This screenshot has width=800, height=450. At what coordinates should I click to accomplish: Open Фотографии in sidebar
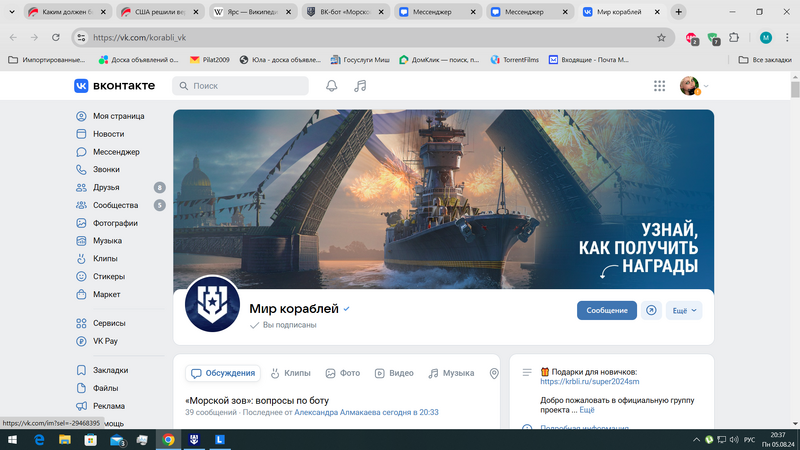[x=115, y=223]
